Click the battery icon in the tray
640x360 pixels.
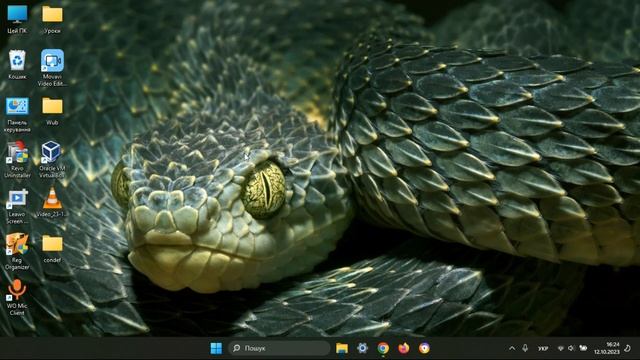(x=583, y=348)
